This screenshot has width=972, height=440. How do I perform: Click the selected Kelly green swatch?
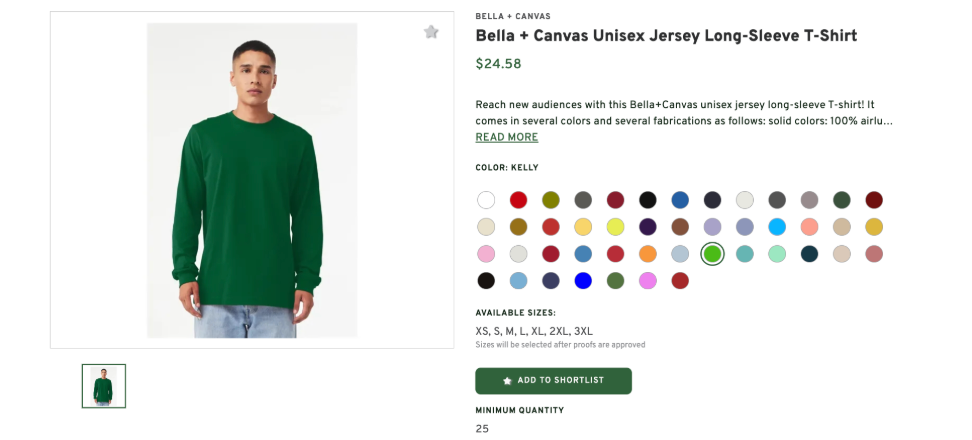point(712,254)
